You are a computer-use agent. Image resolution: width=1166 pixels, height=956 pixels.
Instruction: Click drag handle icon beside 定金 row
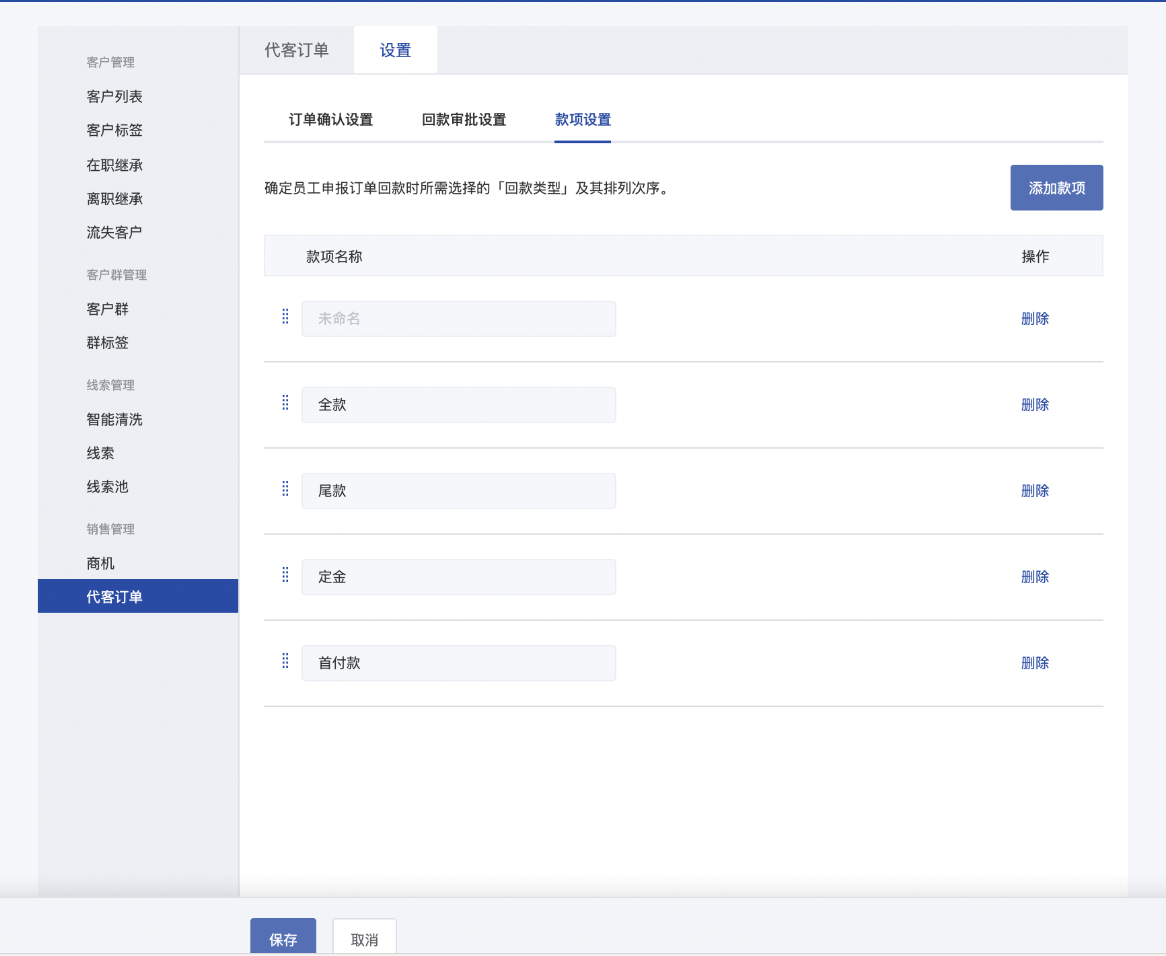tap(285, 575)
